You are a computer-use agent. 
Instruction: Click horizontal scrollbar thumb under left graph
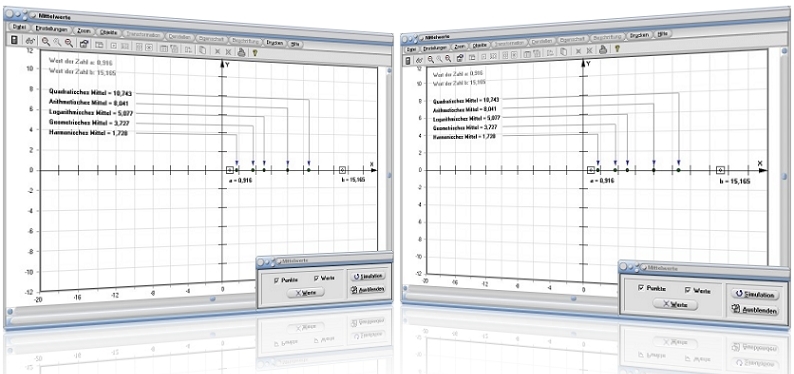(213, 299)
